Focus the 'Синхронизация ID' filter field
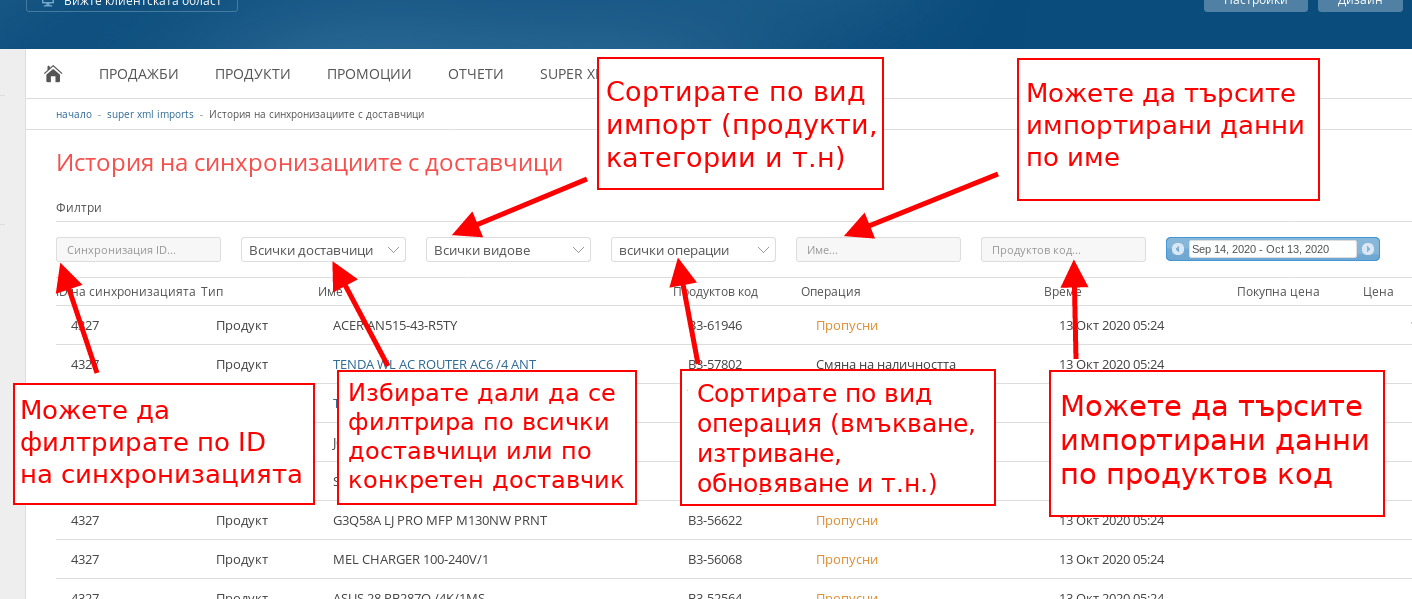Screen dimensions: 1412x599 138,250
